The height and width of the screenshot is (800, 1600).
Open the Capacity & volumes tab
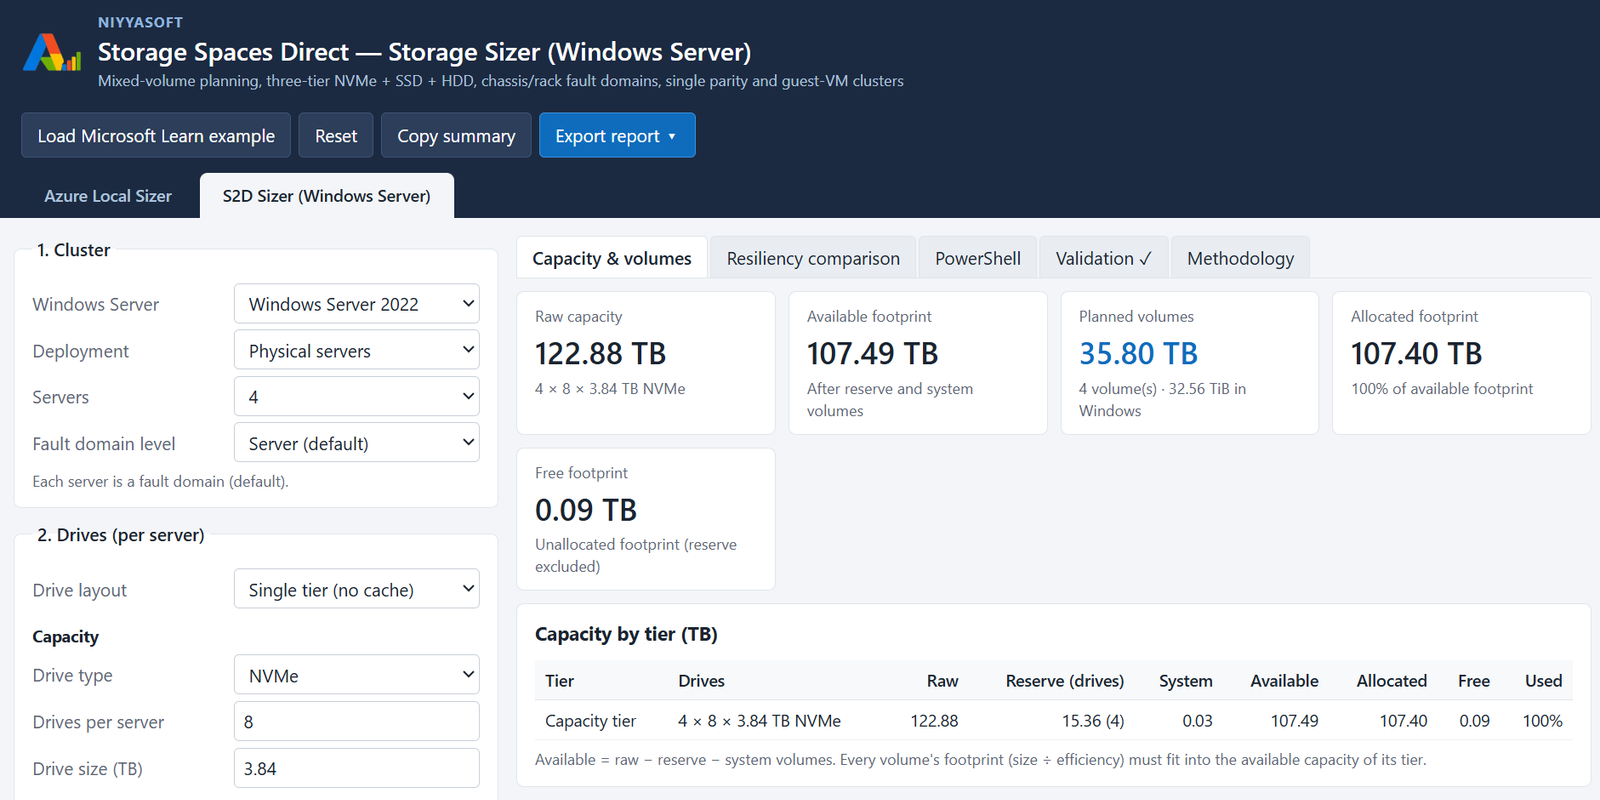point(612,258)
